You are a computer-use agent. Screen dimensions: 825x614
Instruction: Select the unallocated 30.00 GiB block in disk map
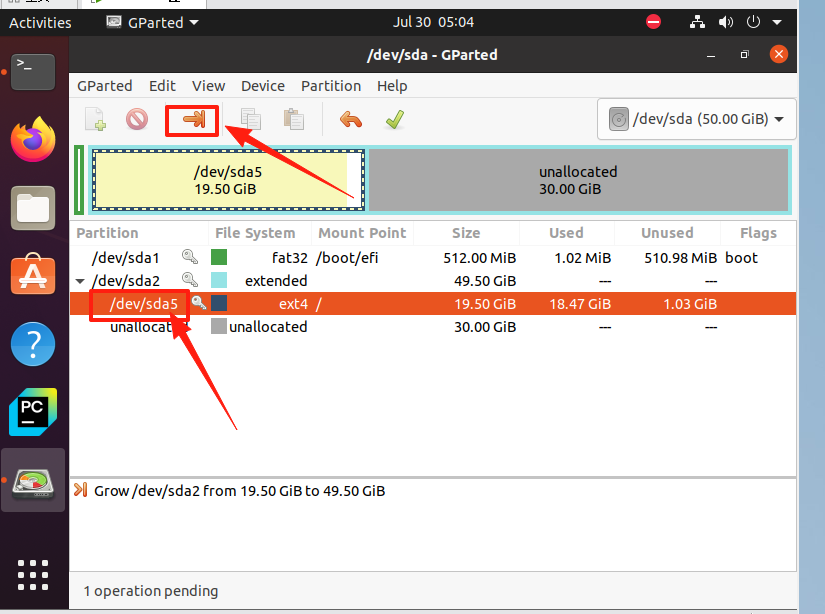[578, 180]
